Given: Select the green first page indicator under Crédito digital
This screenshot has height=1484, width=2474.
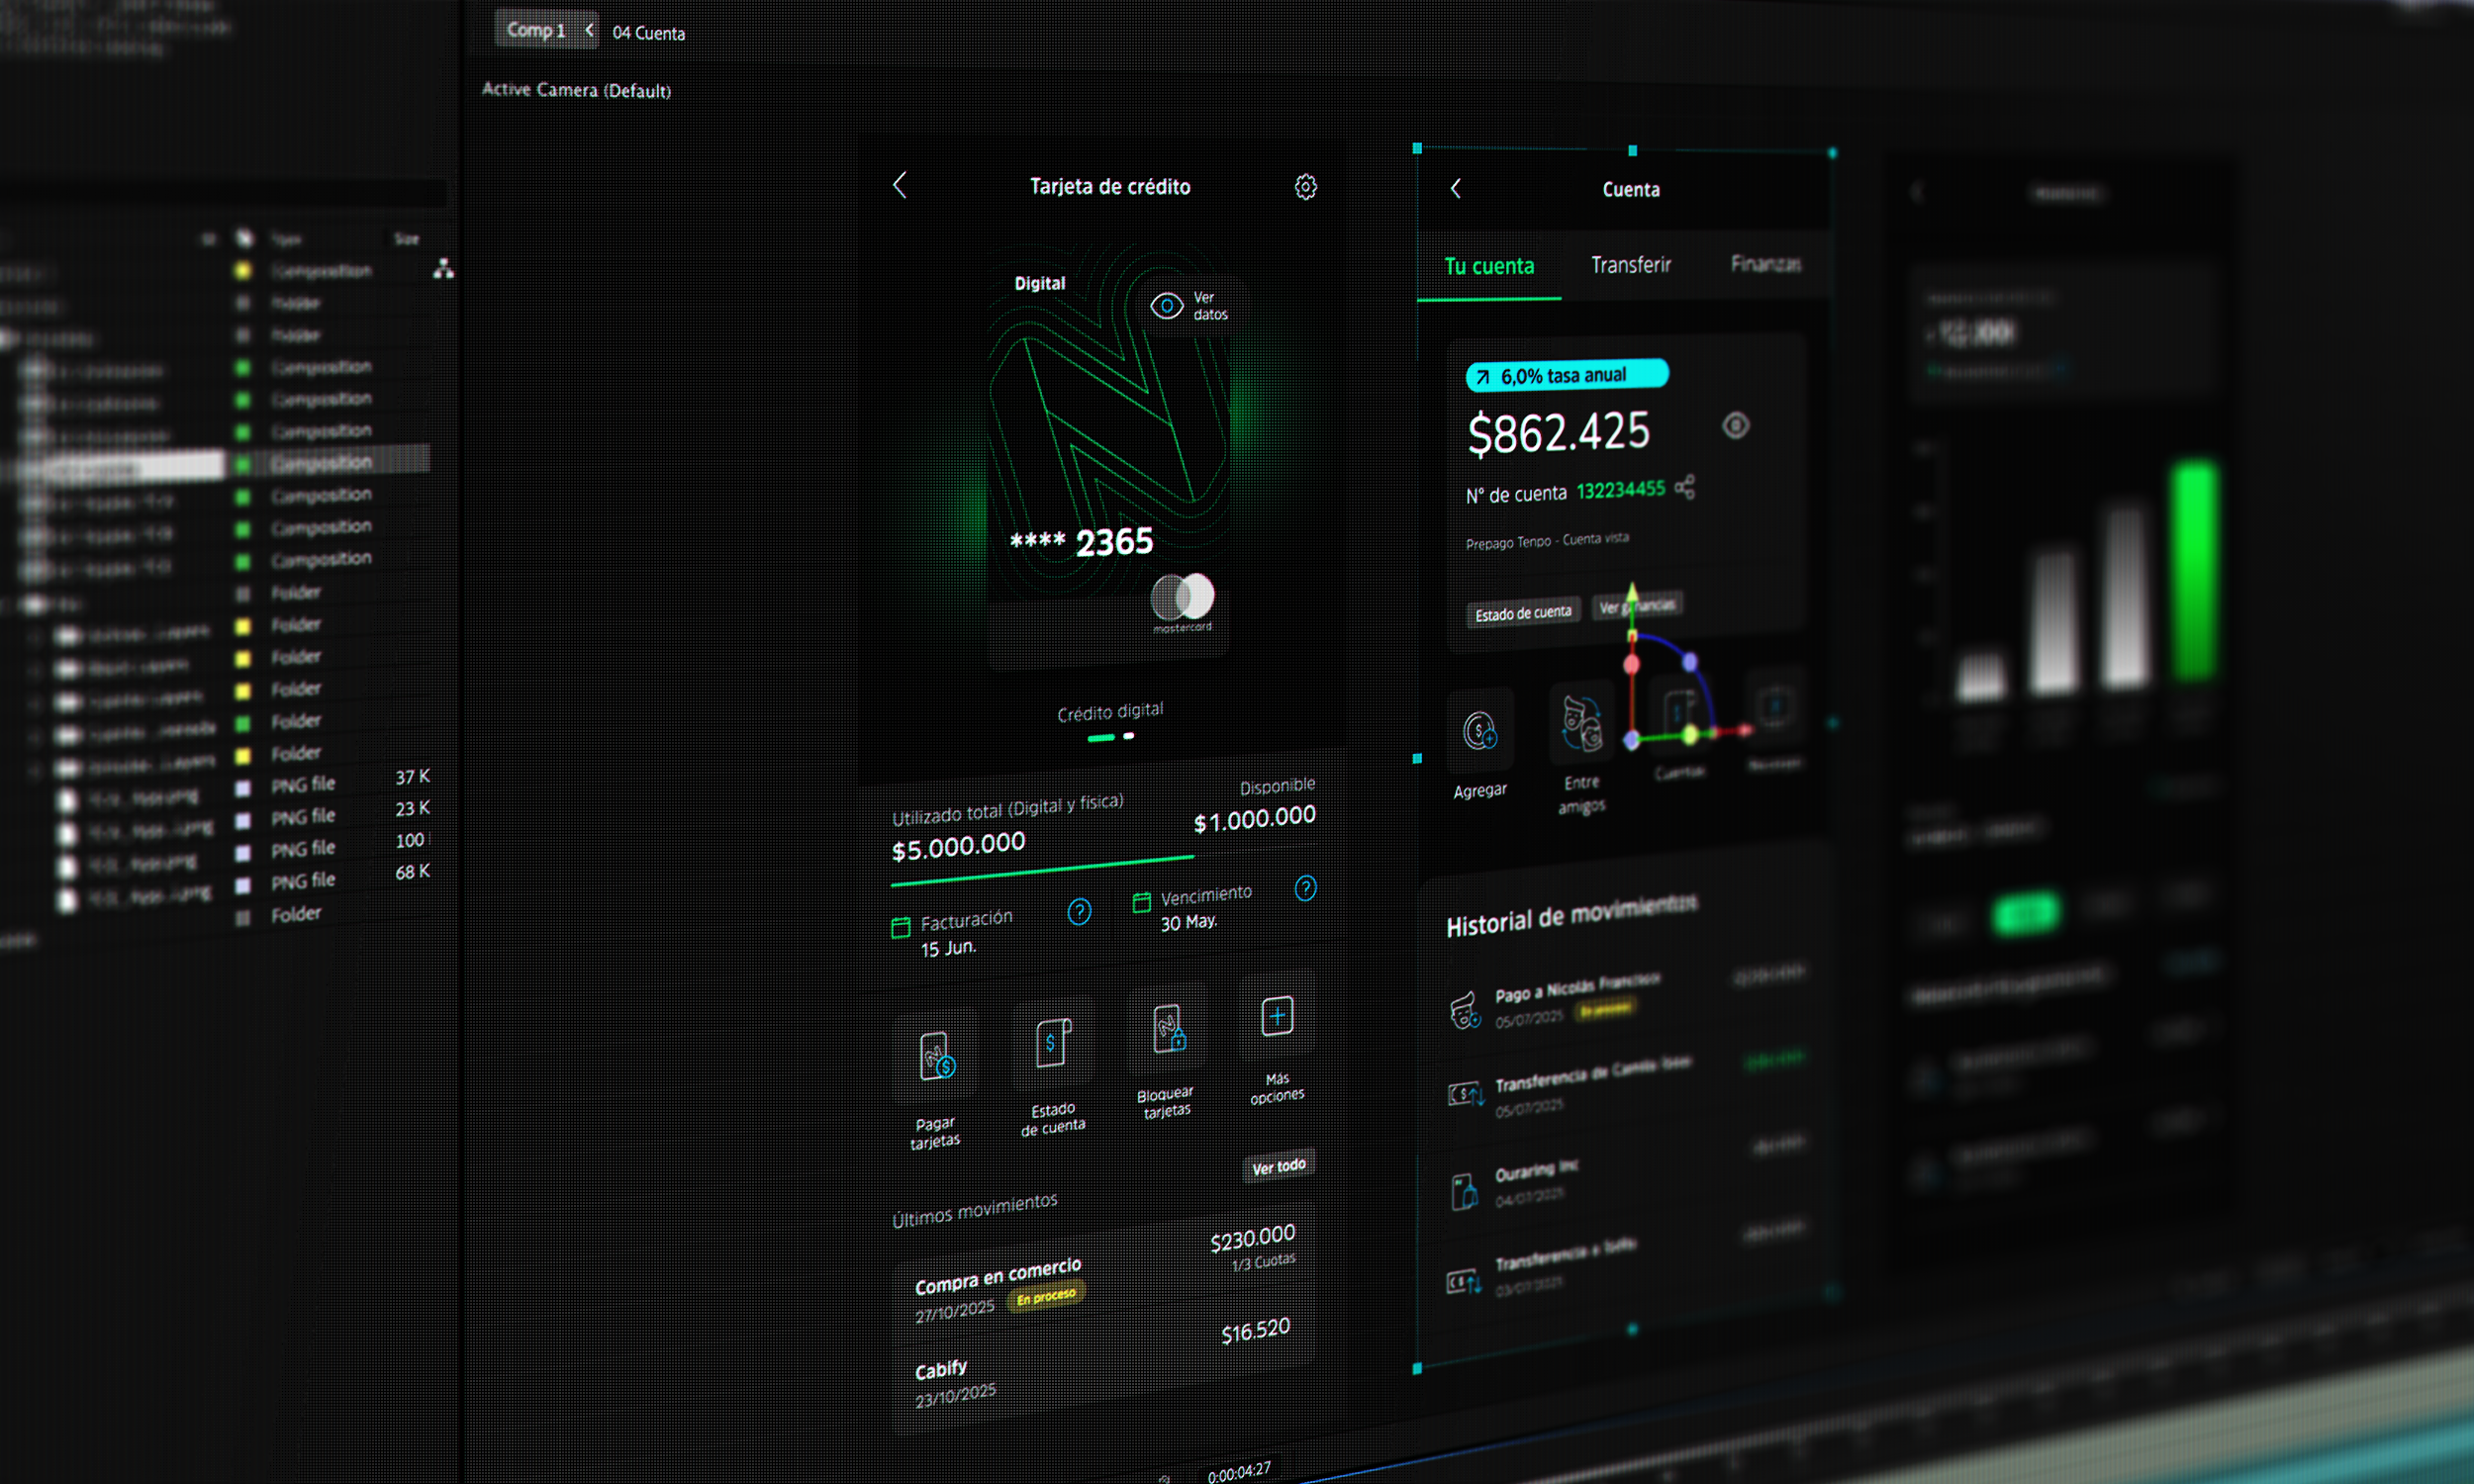Looking at the screenshot, I should [1101, 738].
